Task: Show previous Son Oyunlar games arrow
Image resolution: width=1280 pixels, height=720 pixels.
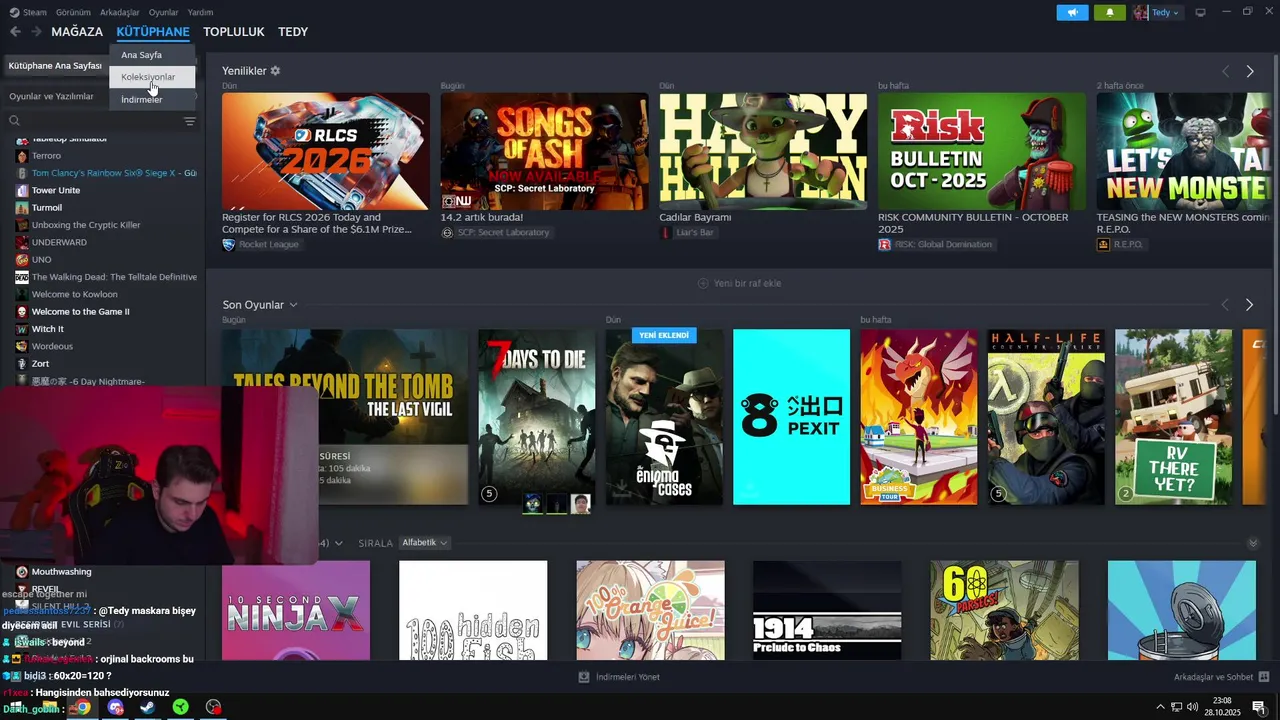Action: pyautogui.click(x=1225, y=304)
